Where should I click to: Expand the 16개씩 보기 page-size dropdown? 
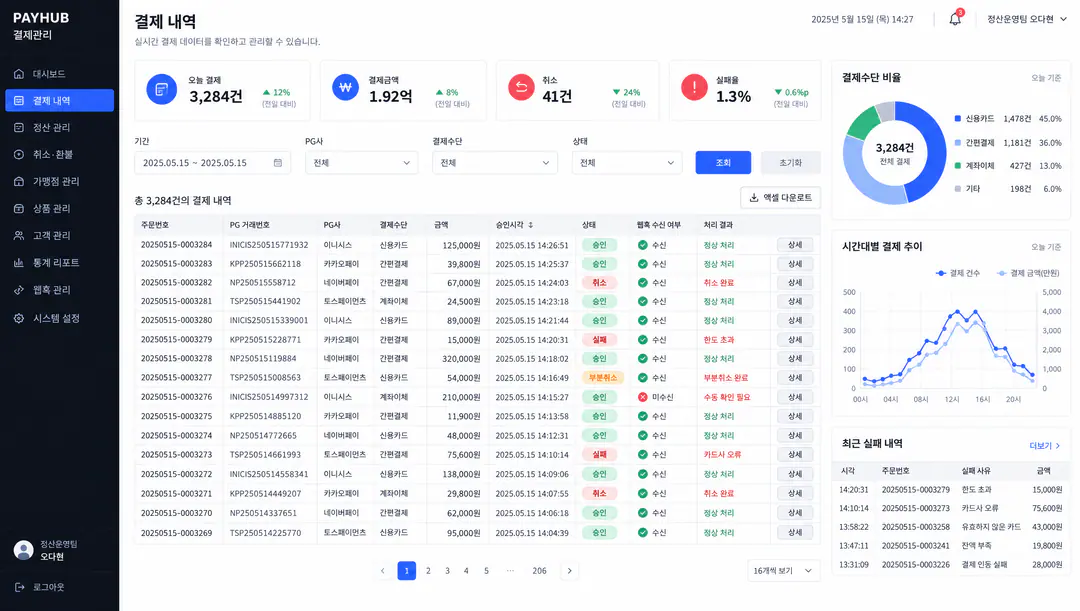pos(784,570)
